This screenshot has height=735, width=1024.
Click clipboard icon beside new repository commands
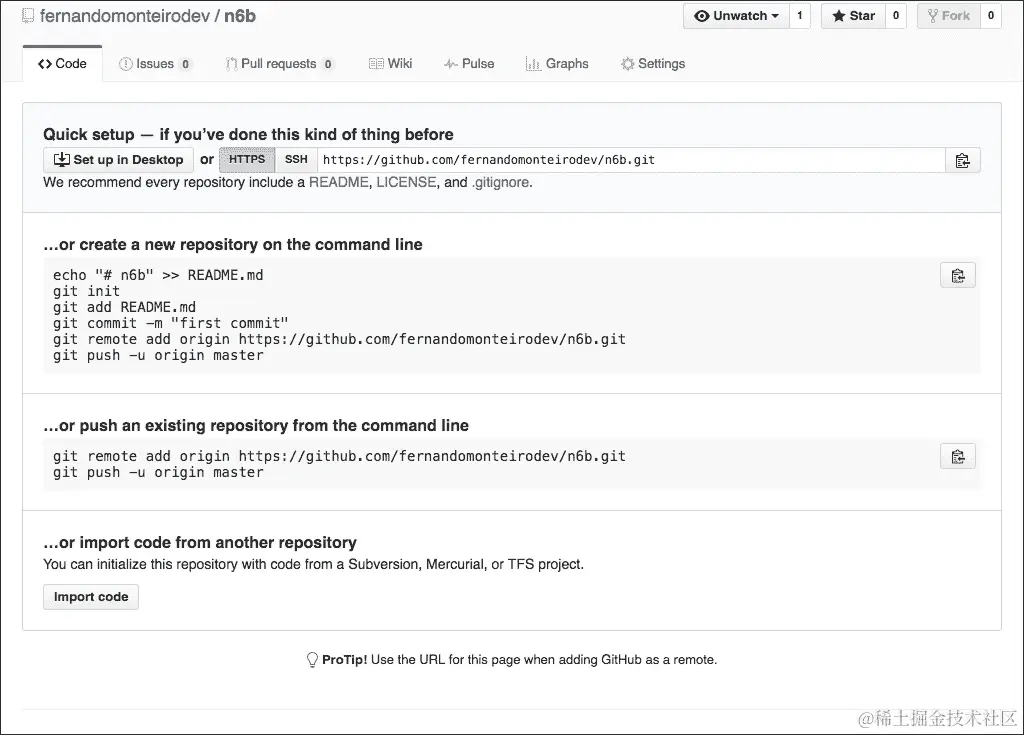[x=957, y=275]
